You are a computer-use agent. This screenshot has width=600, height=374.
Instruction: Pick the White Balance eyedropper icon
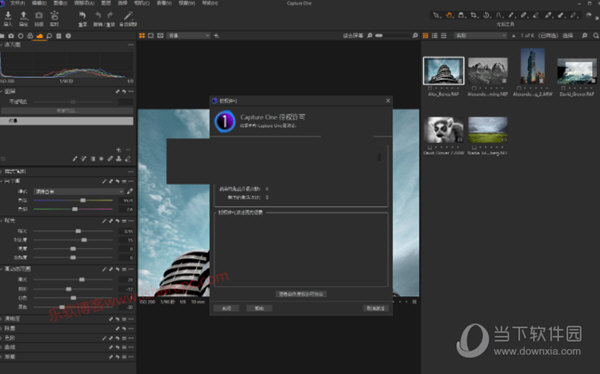point(130,191)
